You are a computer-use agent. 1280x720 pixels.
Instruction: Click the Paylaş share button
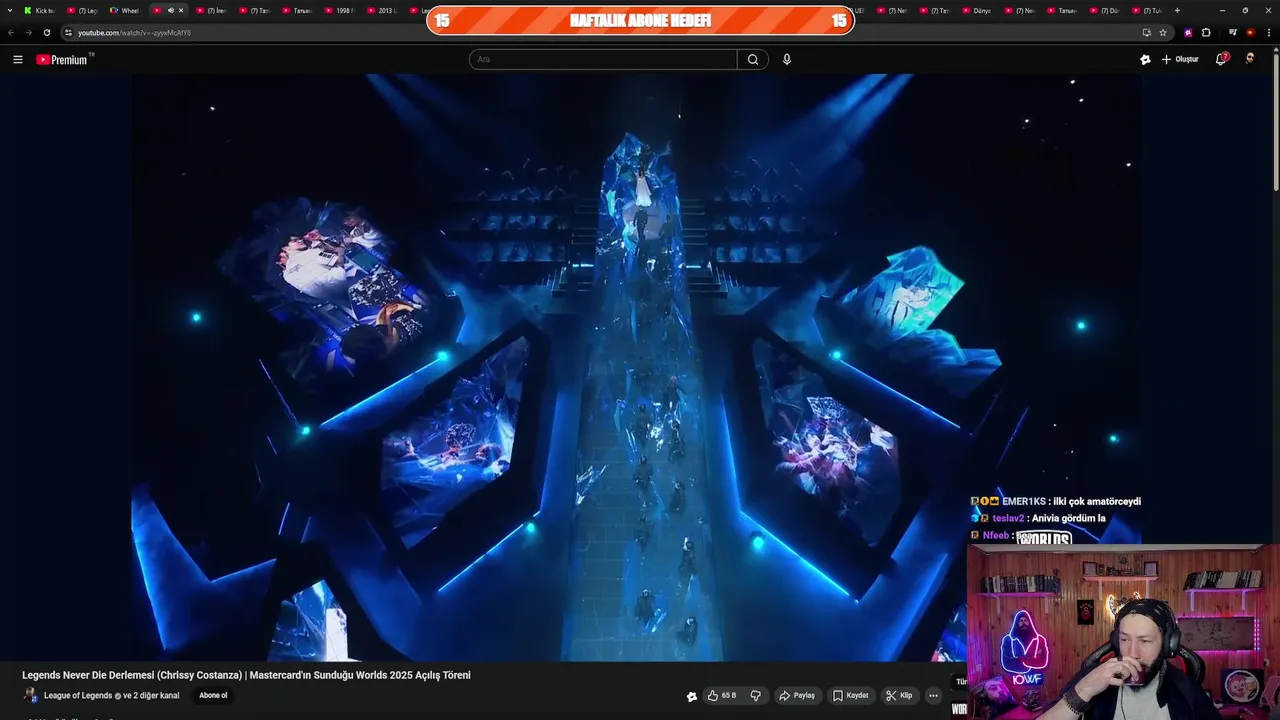pyautogui.click(x=797, y=696)
